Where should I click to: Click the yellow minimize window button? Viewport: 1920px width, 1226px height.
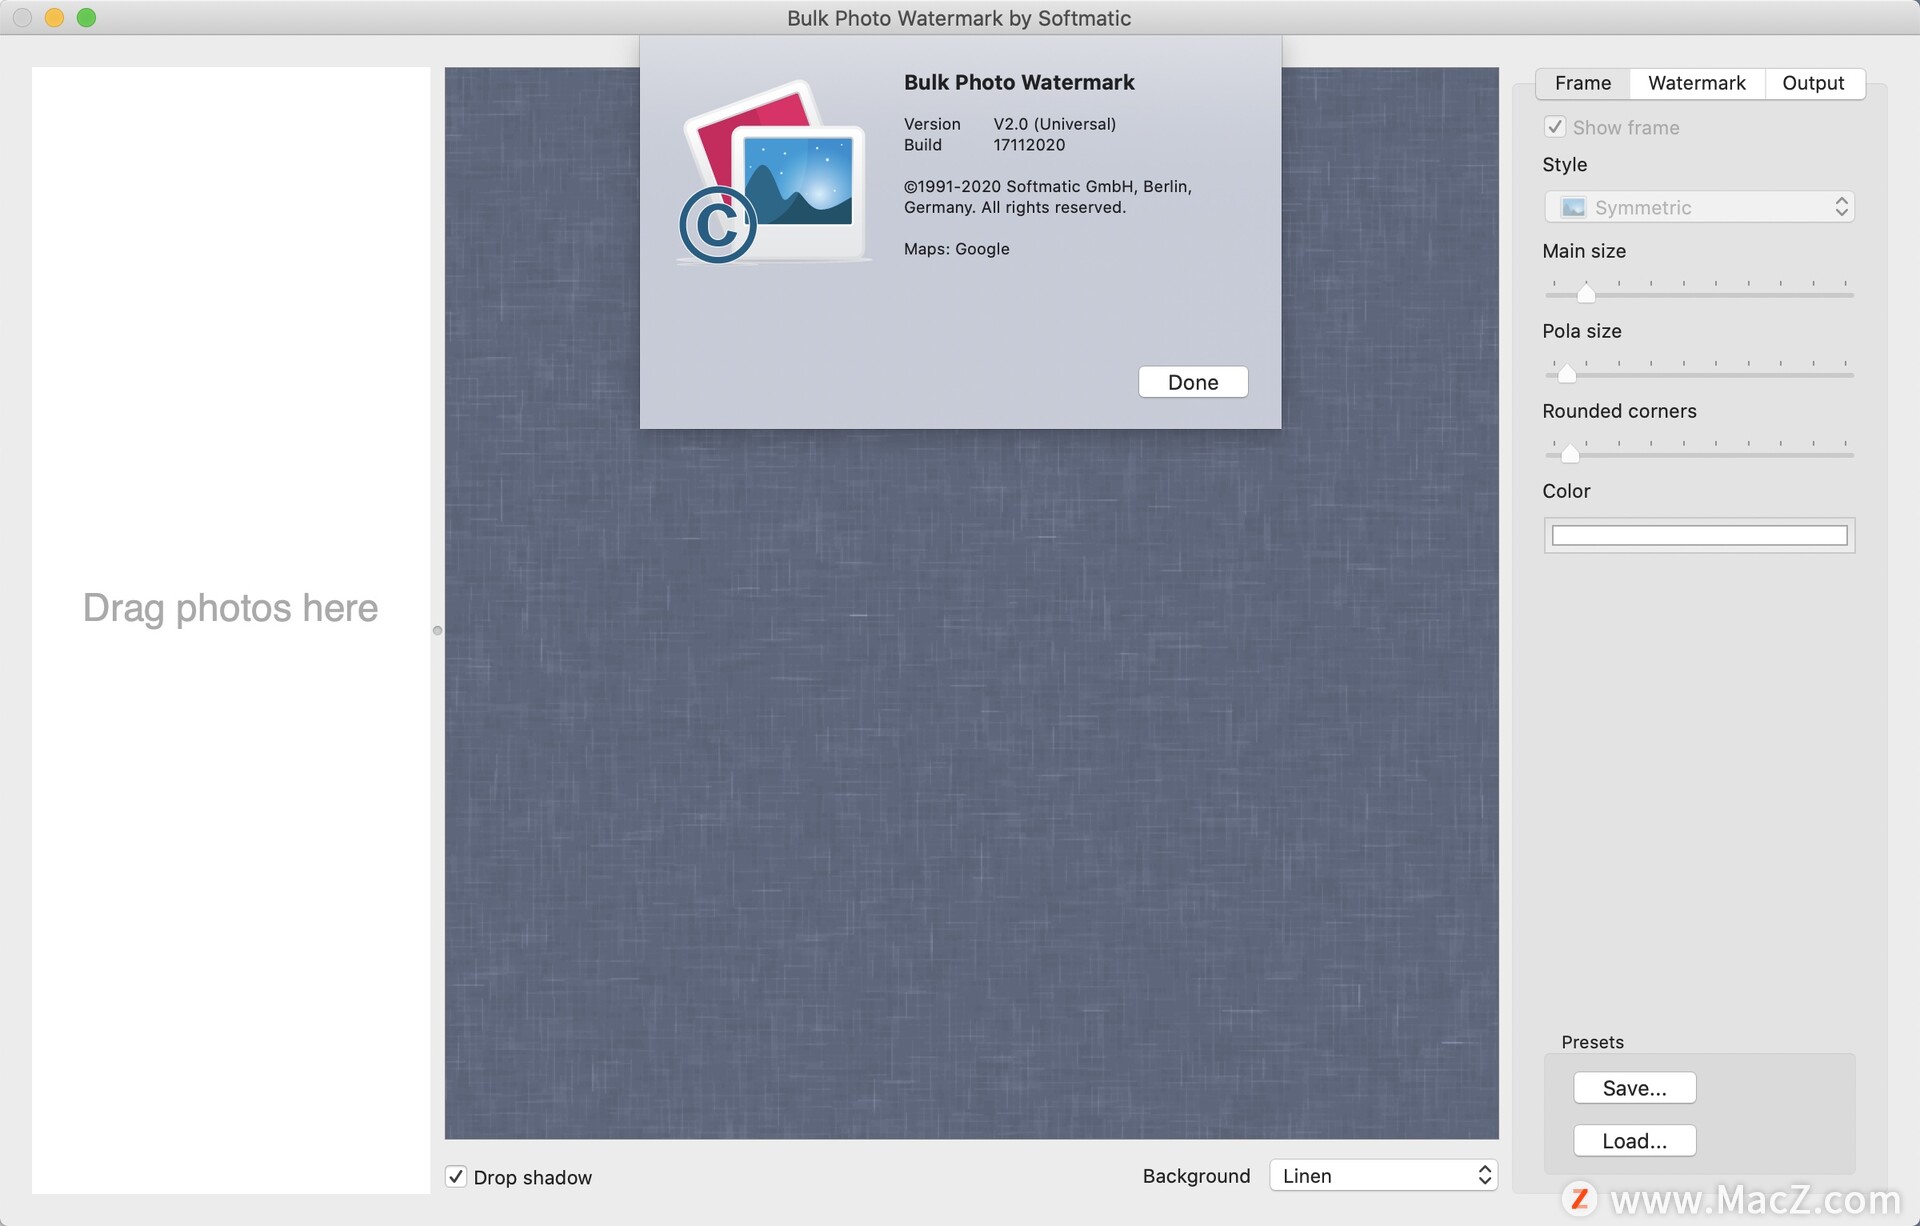point(54,18)
